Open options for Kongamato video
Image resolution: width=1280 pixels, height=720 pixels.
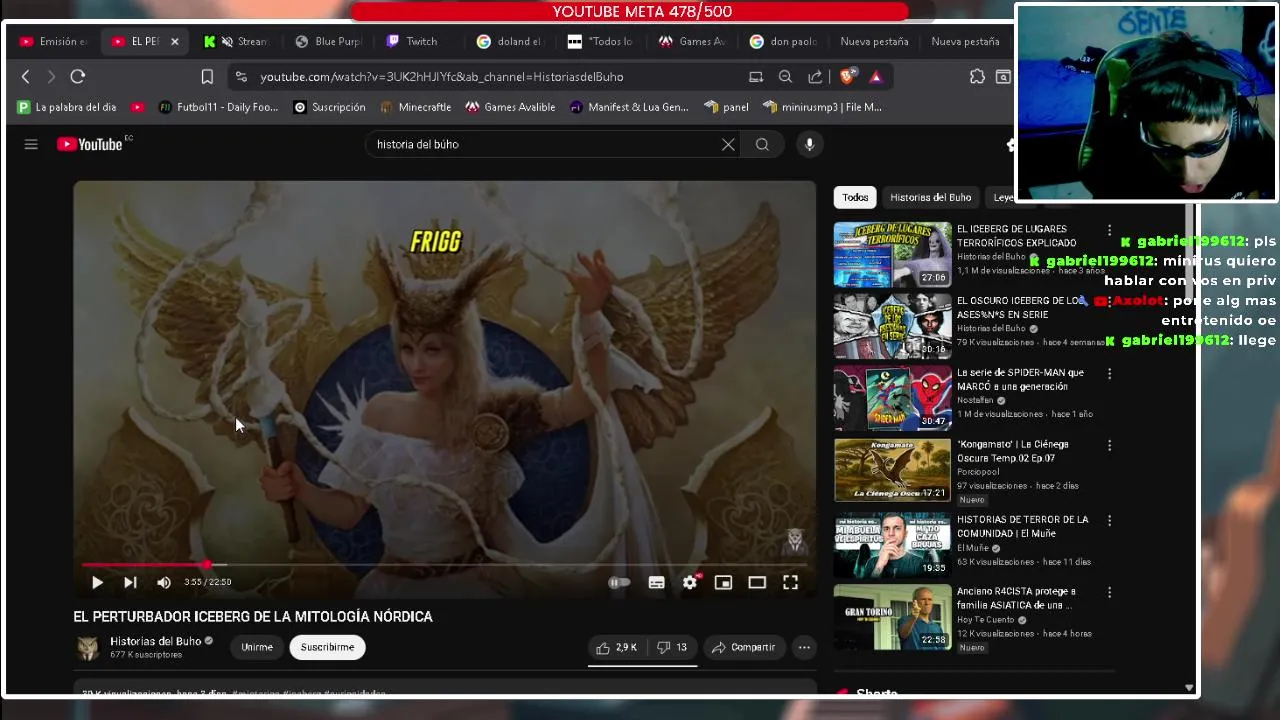pyautogui.click(x=1109, y=446)
